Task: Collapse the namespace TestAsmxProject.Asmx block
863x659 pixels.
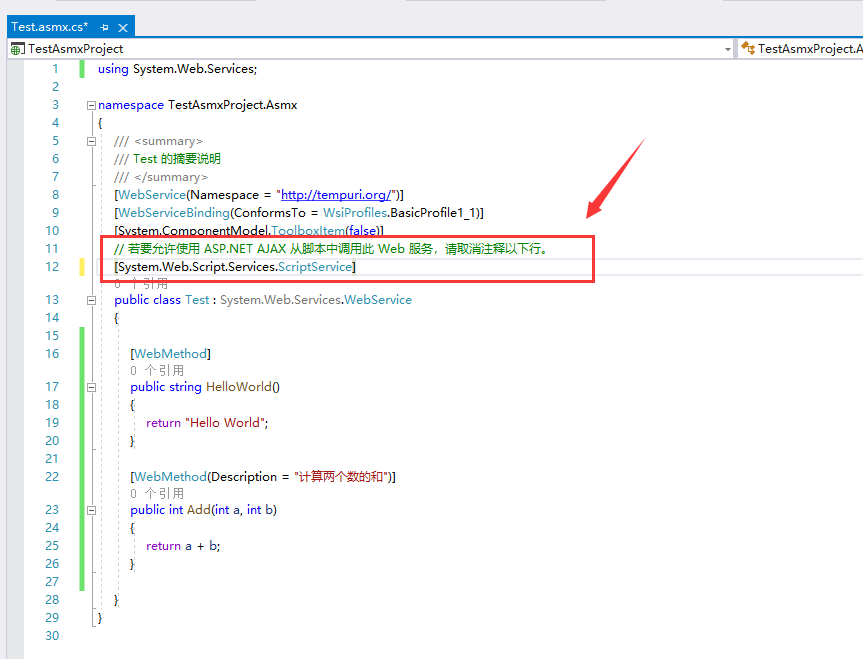Action: 91,105
